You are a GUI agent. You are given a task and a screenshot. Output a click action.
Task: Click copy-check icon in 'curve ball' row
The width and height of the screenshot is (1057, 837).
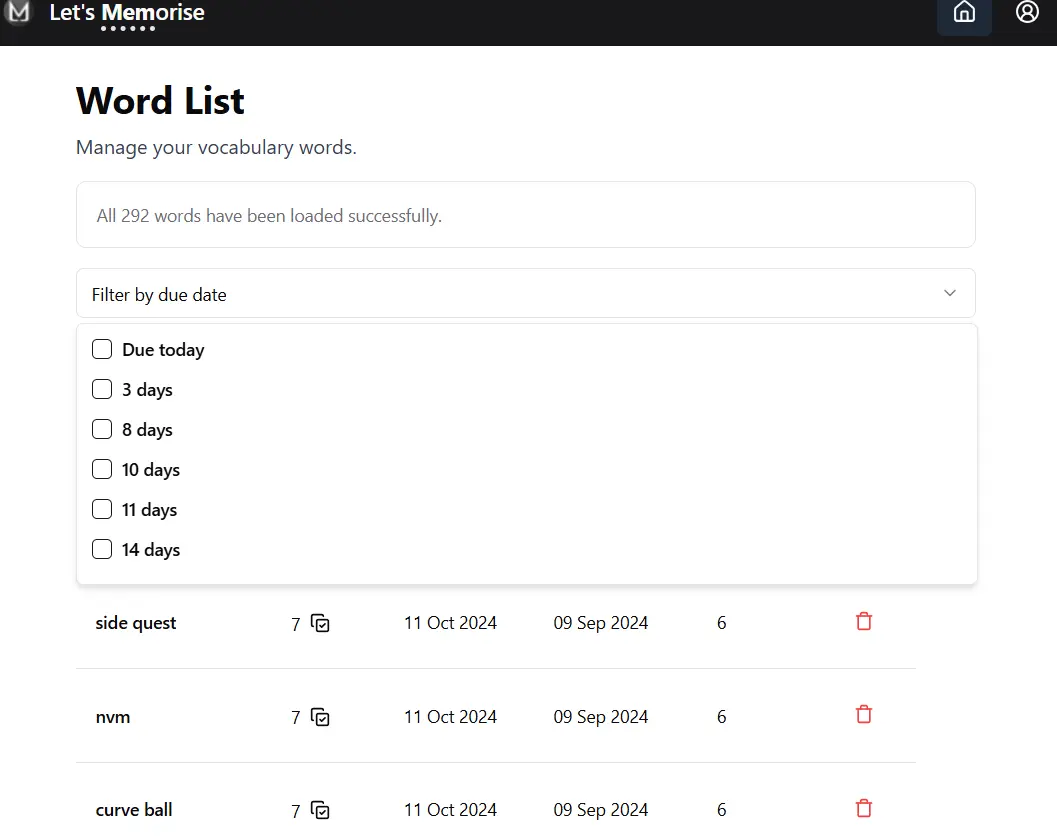point(320,810)
